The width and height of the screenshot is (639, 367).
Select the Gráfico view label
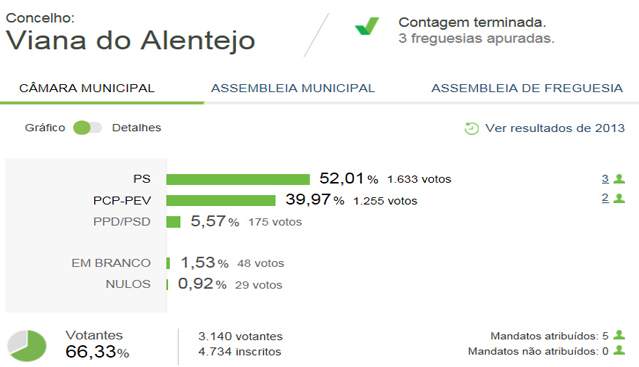click(x=45, y=127)
